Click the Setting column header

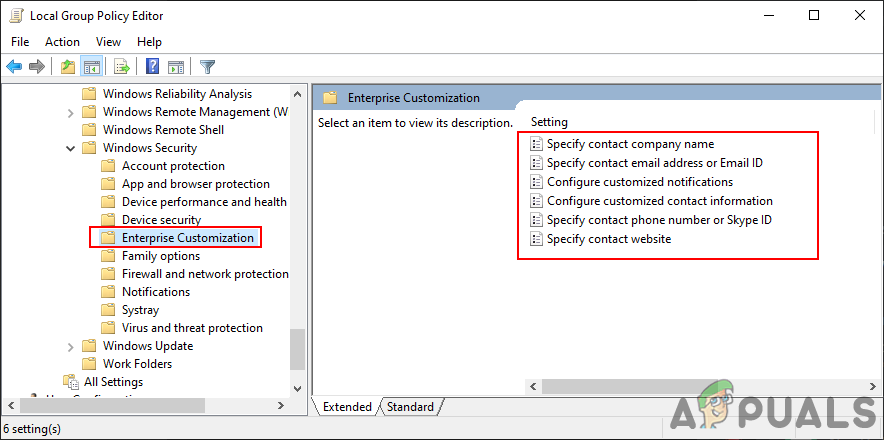click(x=549, y=122)
